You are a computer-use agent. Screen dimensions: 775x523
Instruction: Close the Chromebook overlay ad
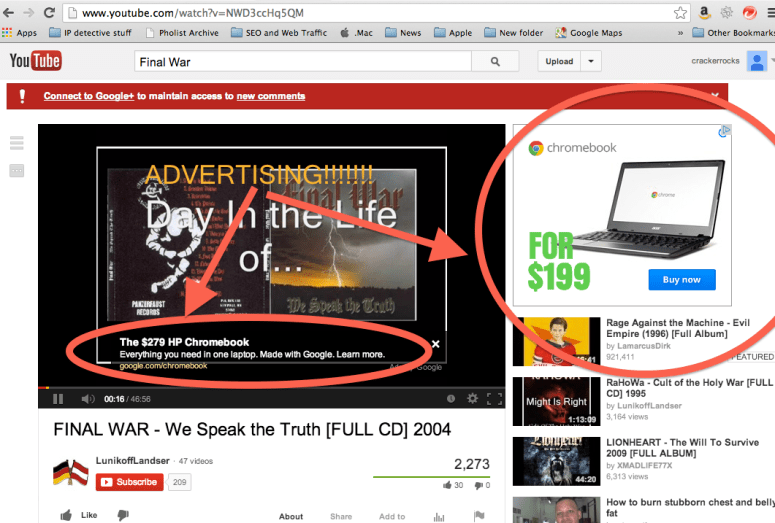point(435,344)
